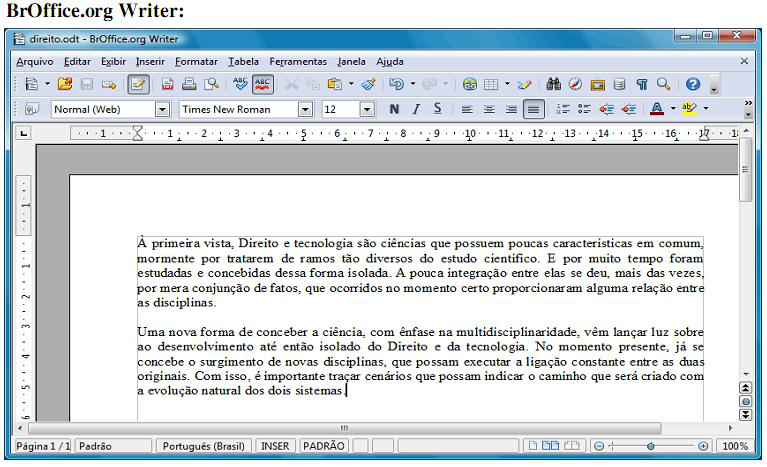This screenshot has height=467, width=767.
Task: Click the status bar zoom slider handle
Action: [x=651, y=446]
